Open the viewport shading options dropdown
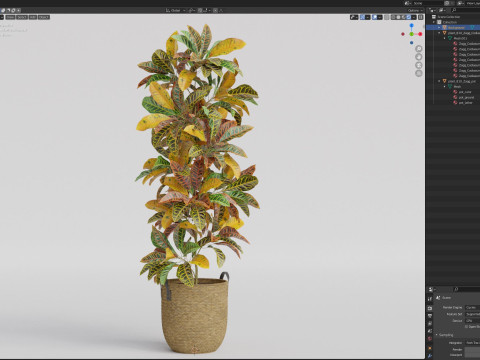 (414, 17)
